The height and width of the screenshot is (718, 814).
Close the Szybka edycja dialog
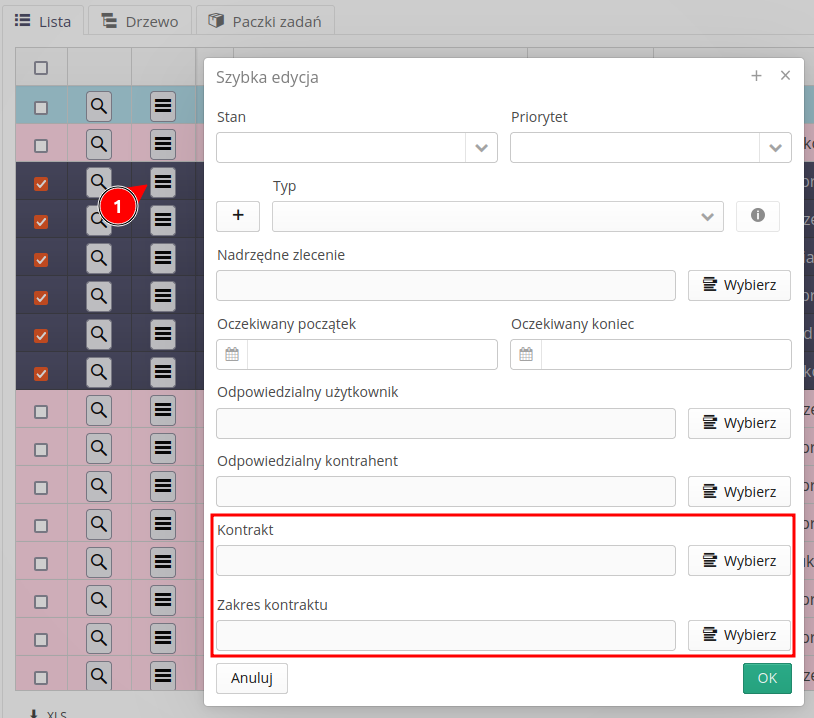[786, 76]
